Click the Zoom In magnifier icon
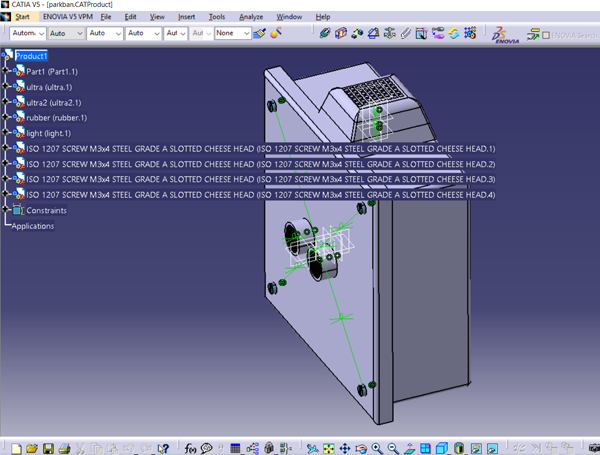 click(377, 447)
